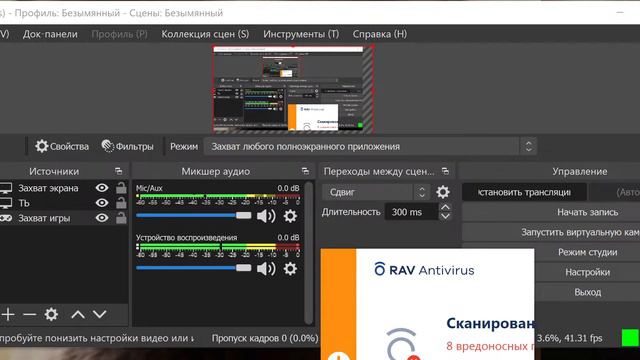
Task: Click the monitor icon of the Ть source
Action: [x=6, y=203]
